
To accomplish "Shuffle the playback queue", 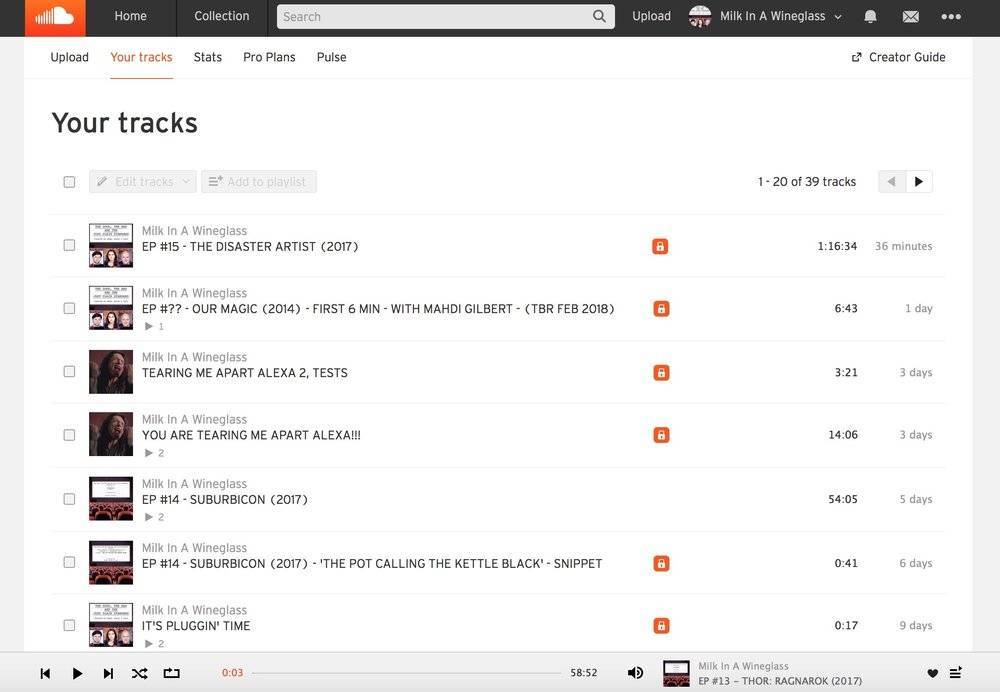I will [139, 673].
